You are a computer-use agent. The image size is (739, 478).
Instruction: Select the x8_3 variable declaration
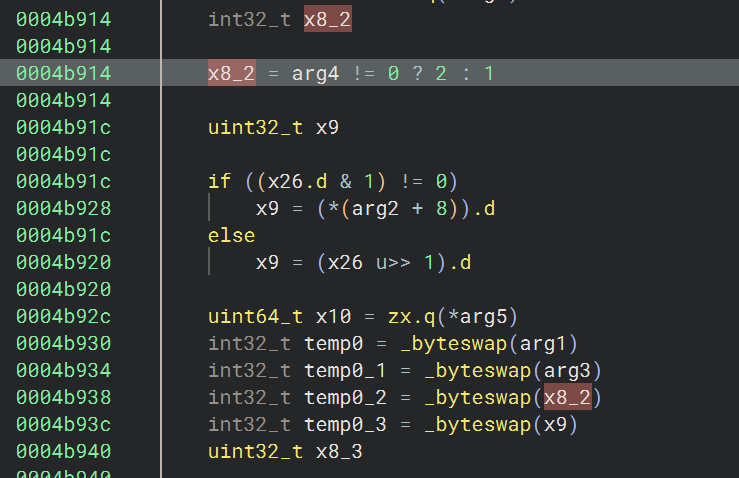point(338,451)
